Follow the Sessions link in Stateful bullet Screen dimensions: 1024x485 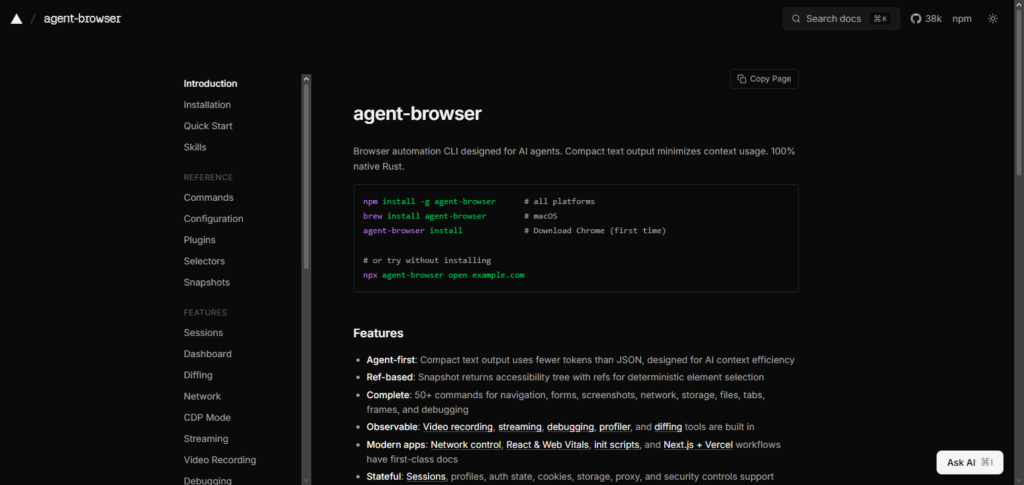coord(426,477)
